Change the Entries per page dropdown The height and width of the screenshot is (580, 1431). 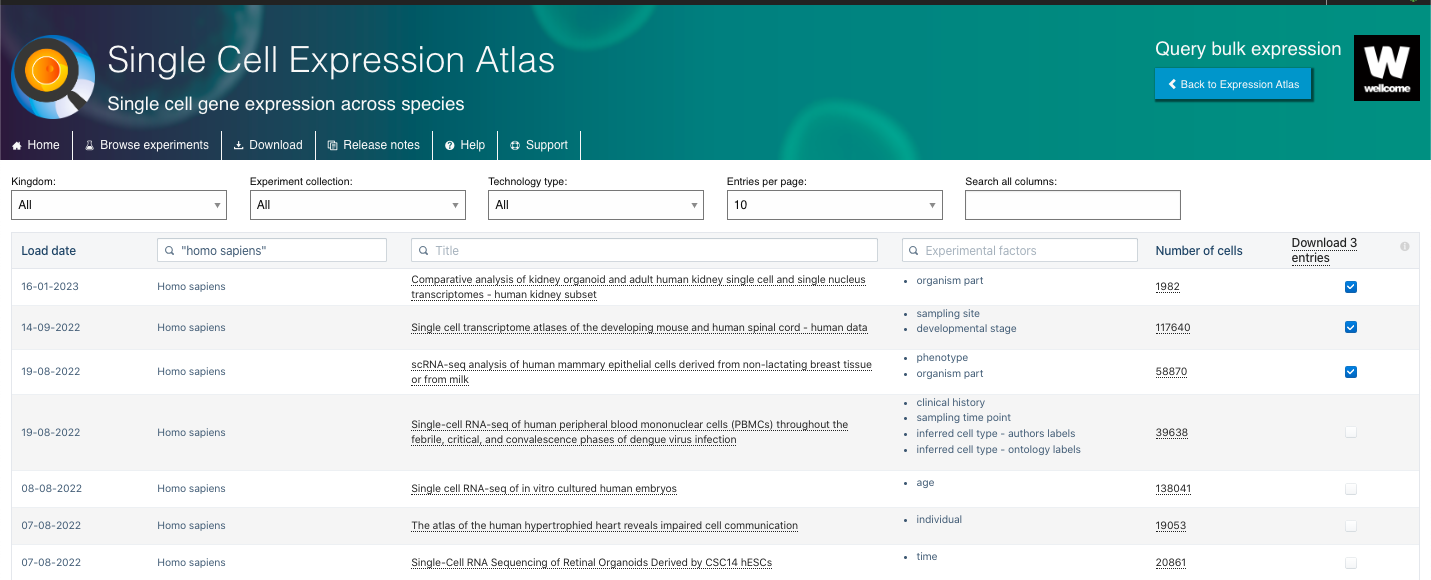(x=834, y=205)
